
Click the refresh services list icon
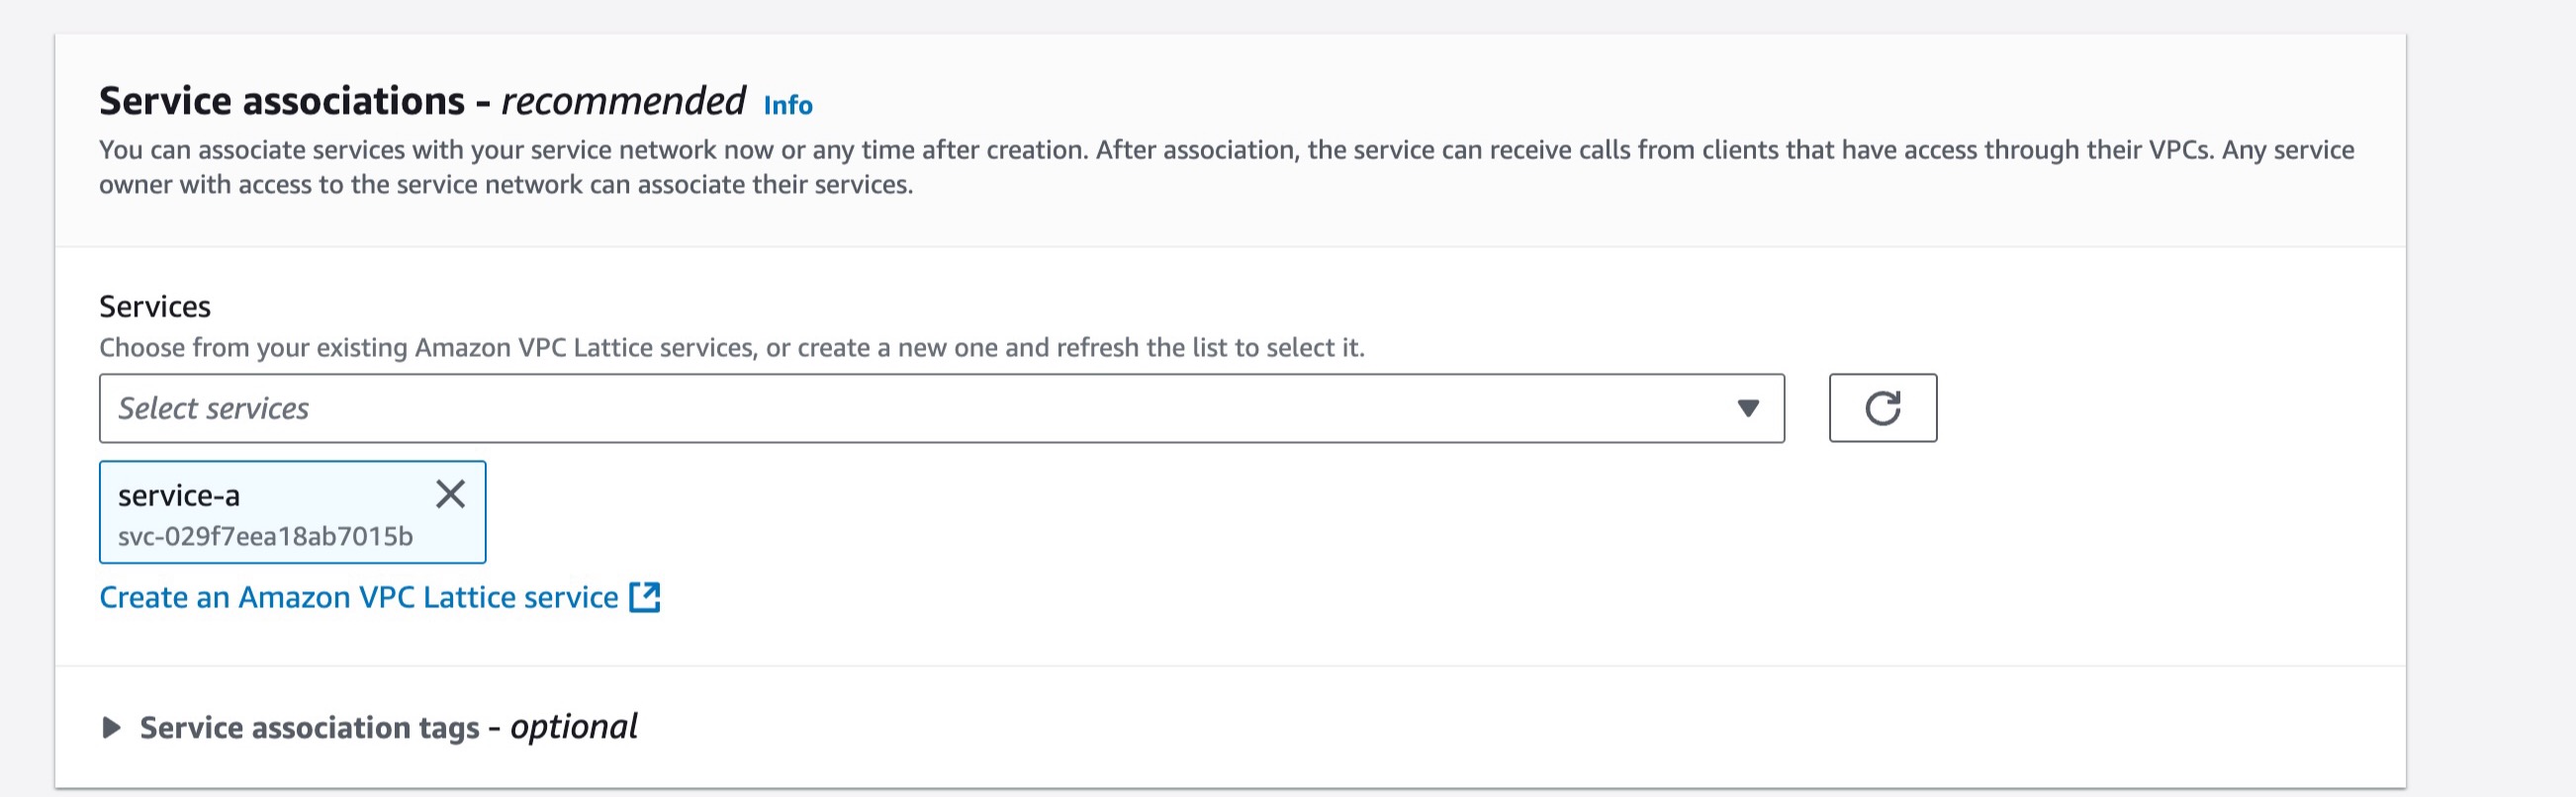pos(1882,408)
